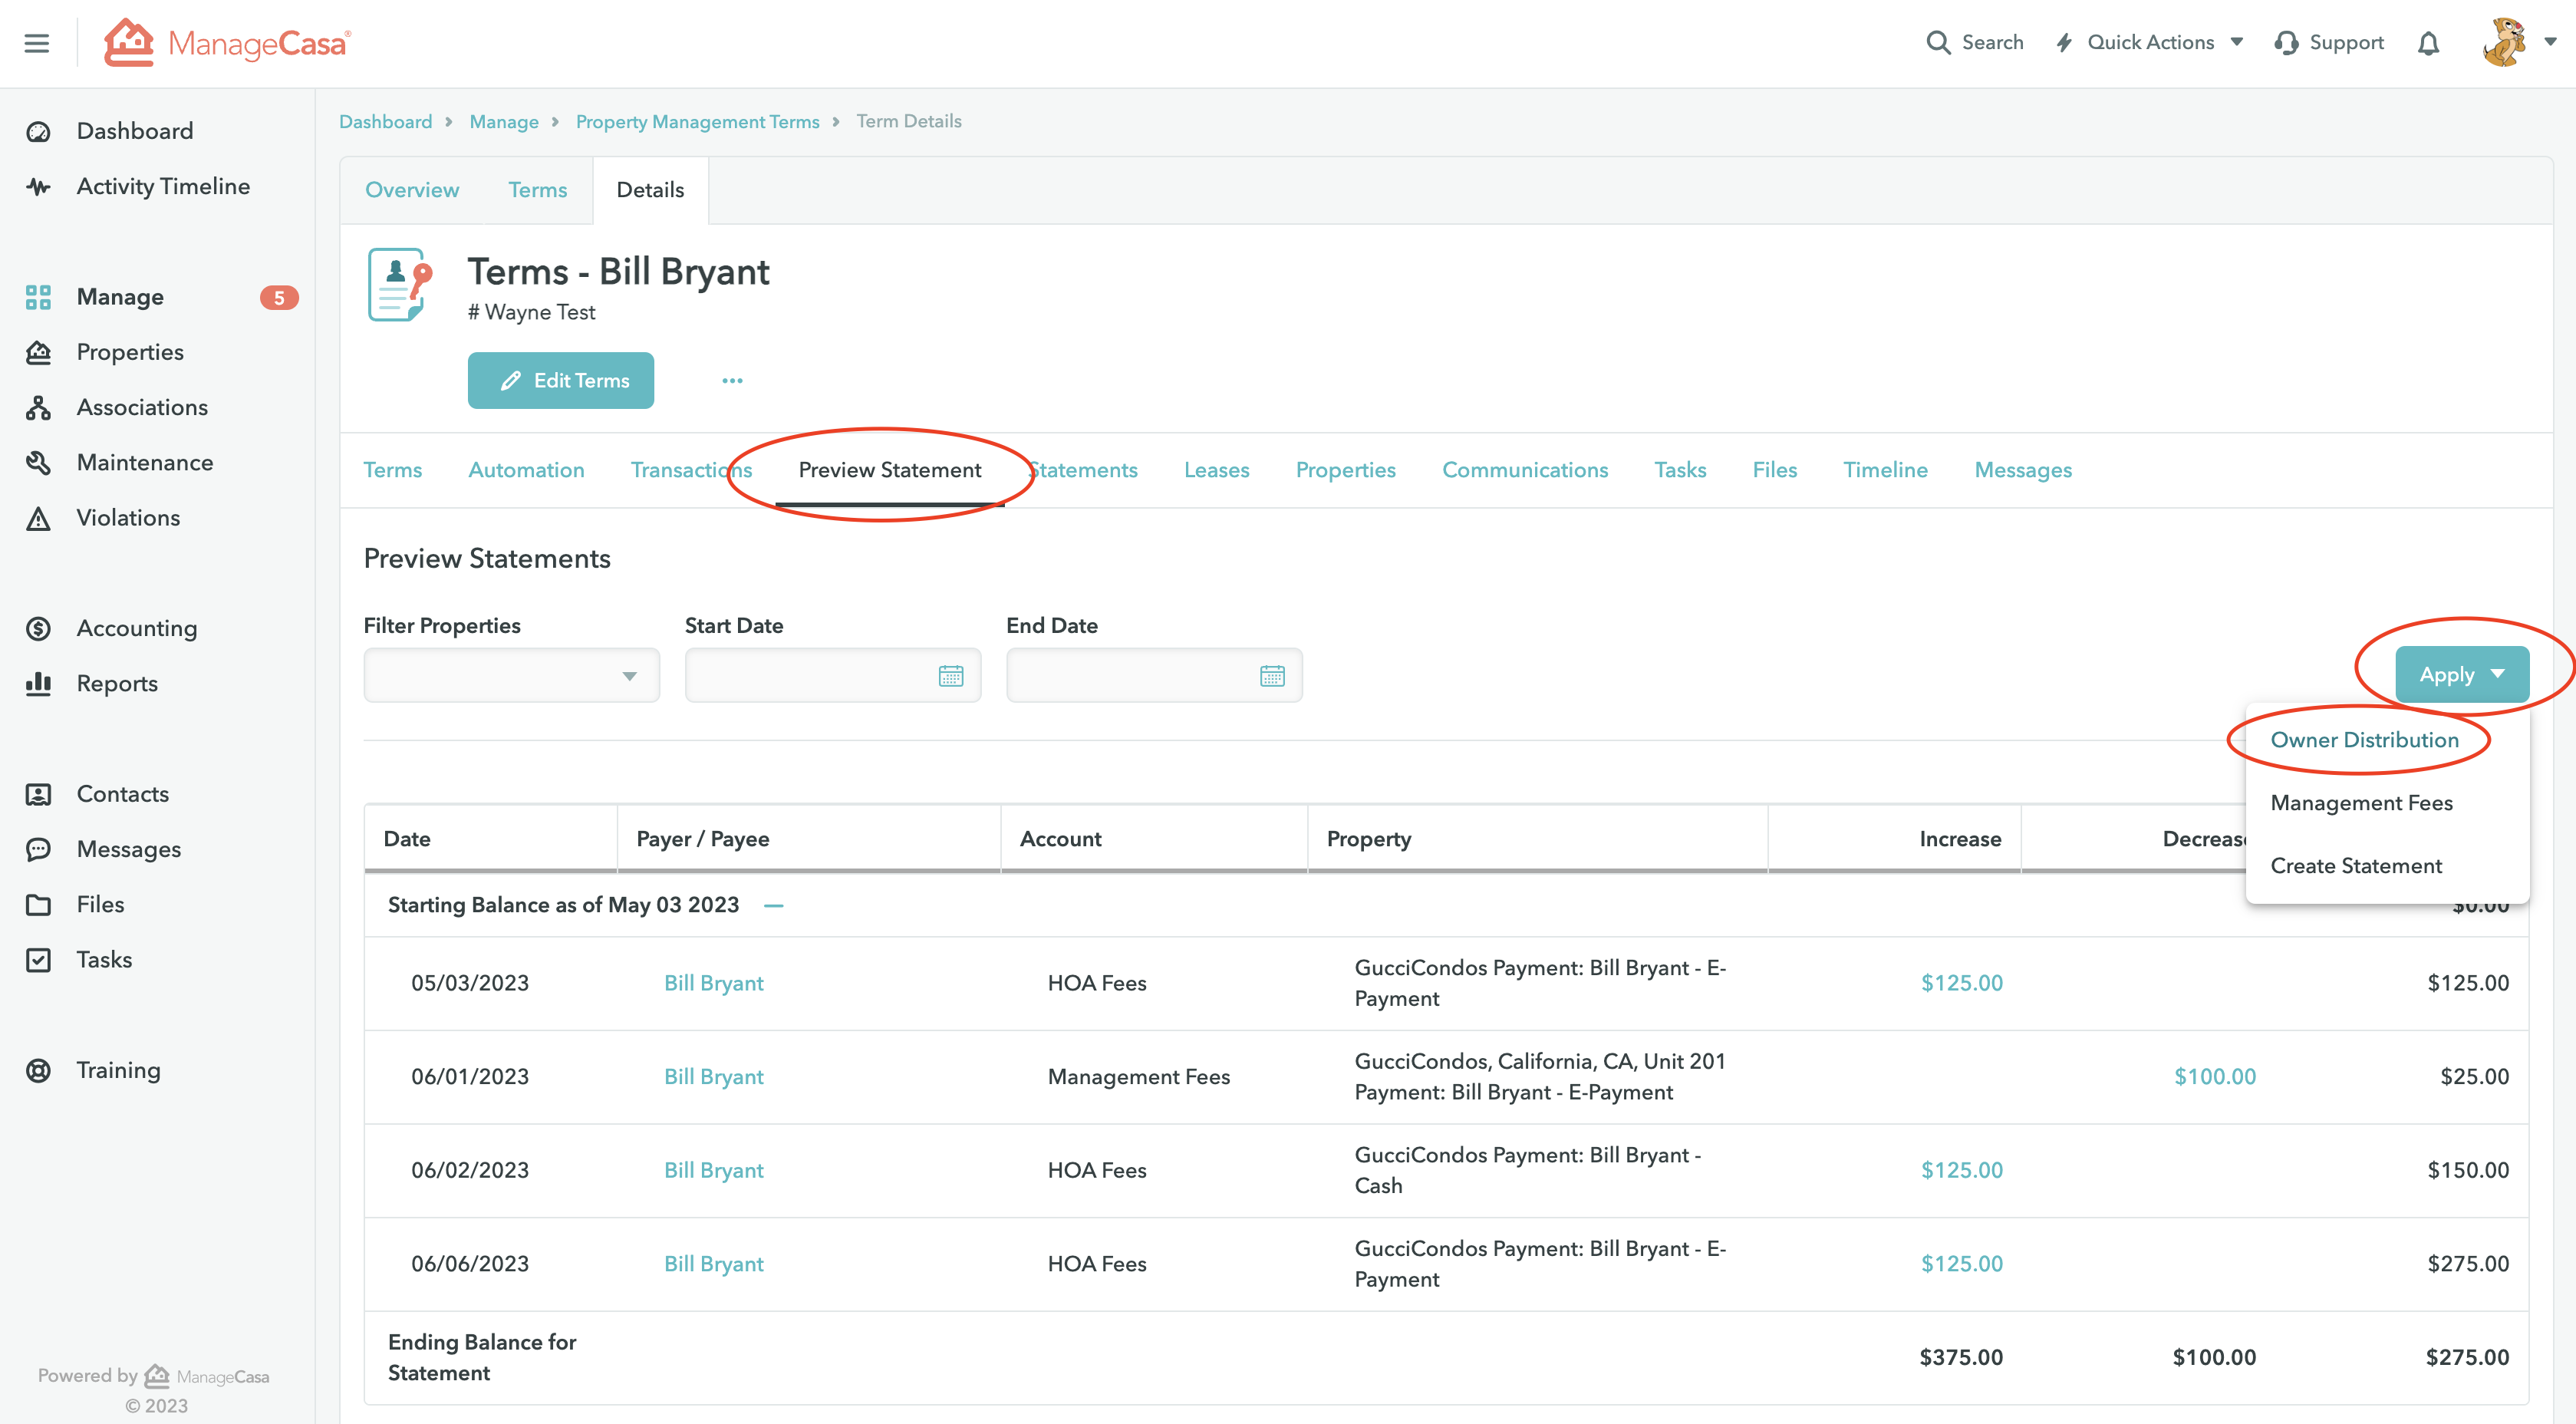Click the Start Date input field
This screenshot has width=2576, height=1424.
pyautogui.click(x=810, y=676)
